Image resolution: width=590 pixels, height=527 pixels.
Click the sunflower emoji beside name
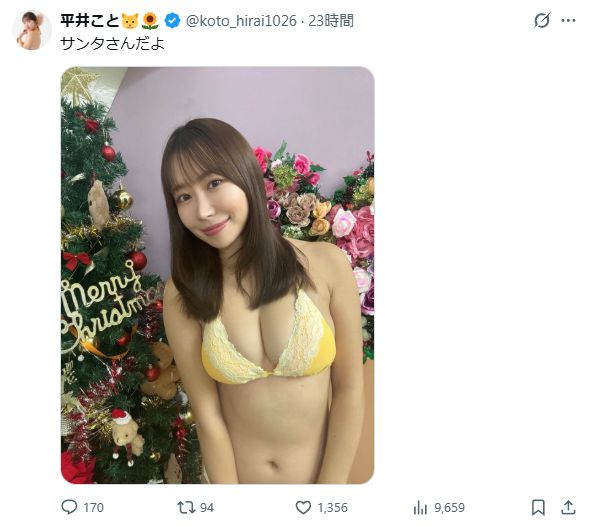[150, 21]
